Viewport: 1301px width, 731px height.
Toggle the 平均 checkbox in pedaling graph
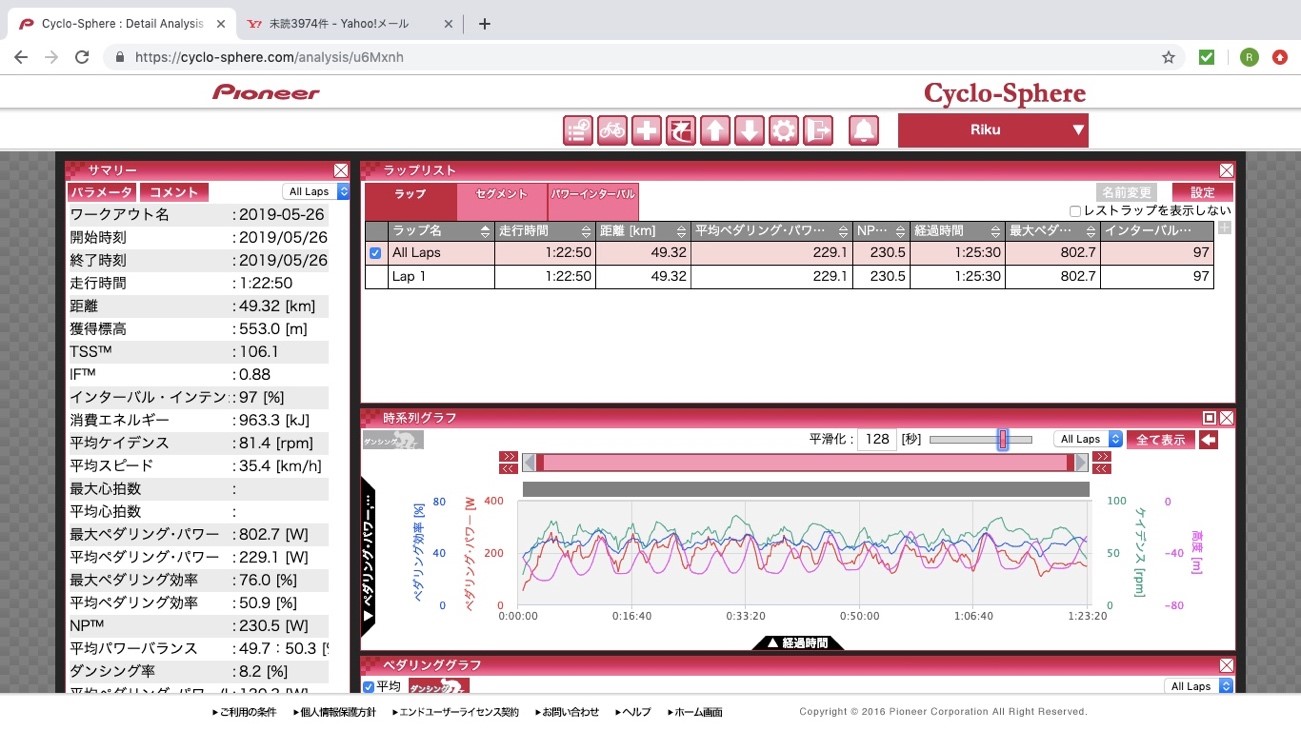pos(369,686)
